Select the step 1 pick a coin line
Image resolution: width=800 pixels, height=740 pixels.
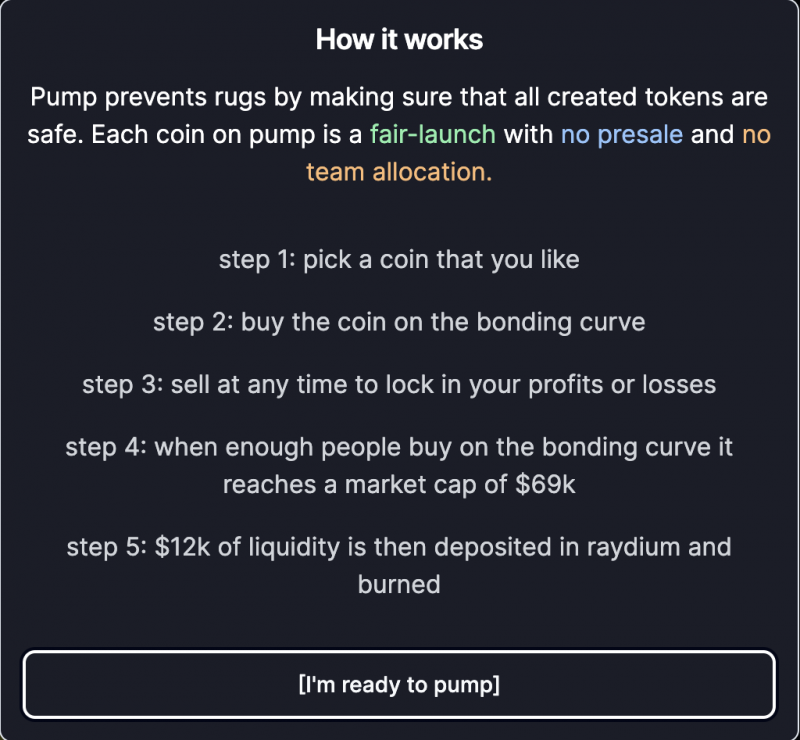pos(399,259)
